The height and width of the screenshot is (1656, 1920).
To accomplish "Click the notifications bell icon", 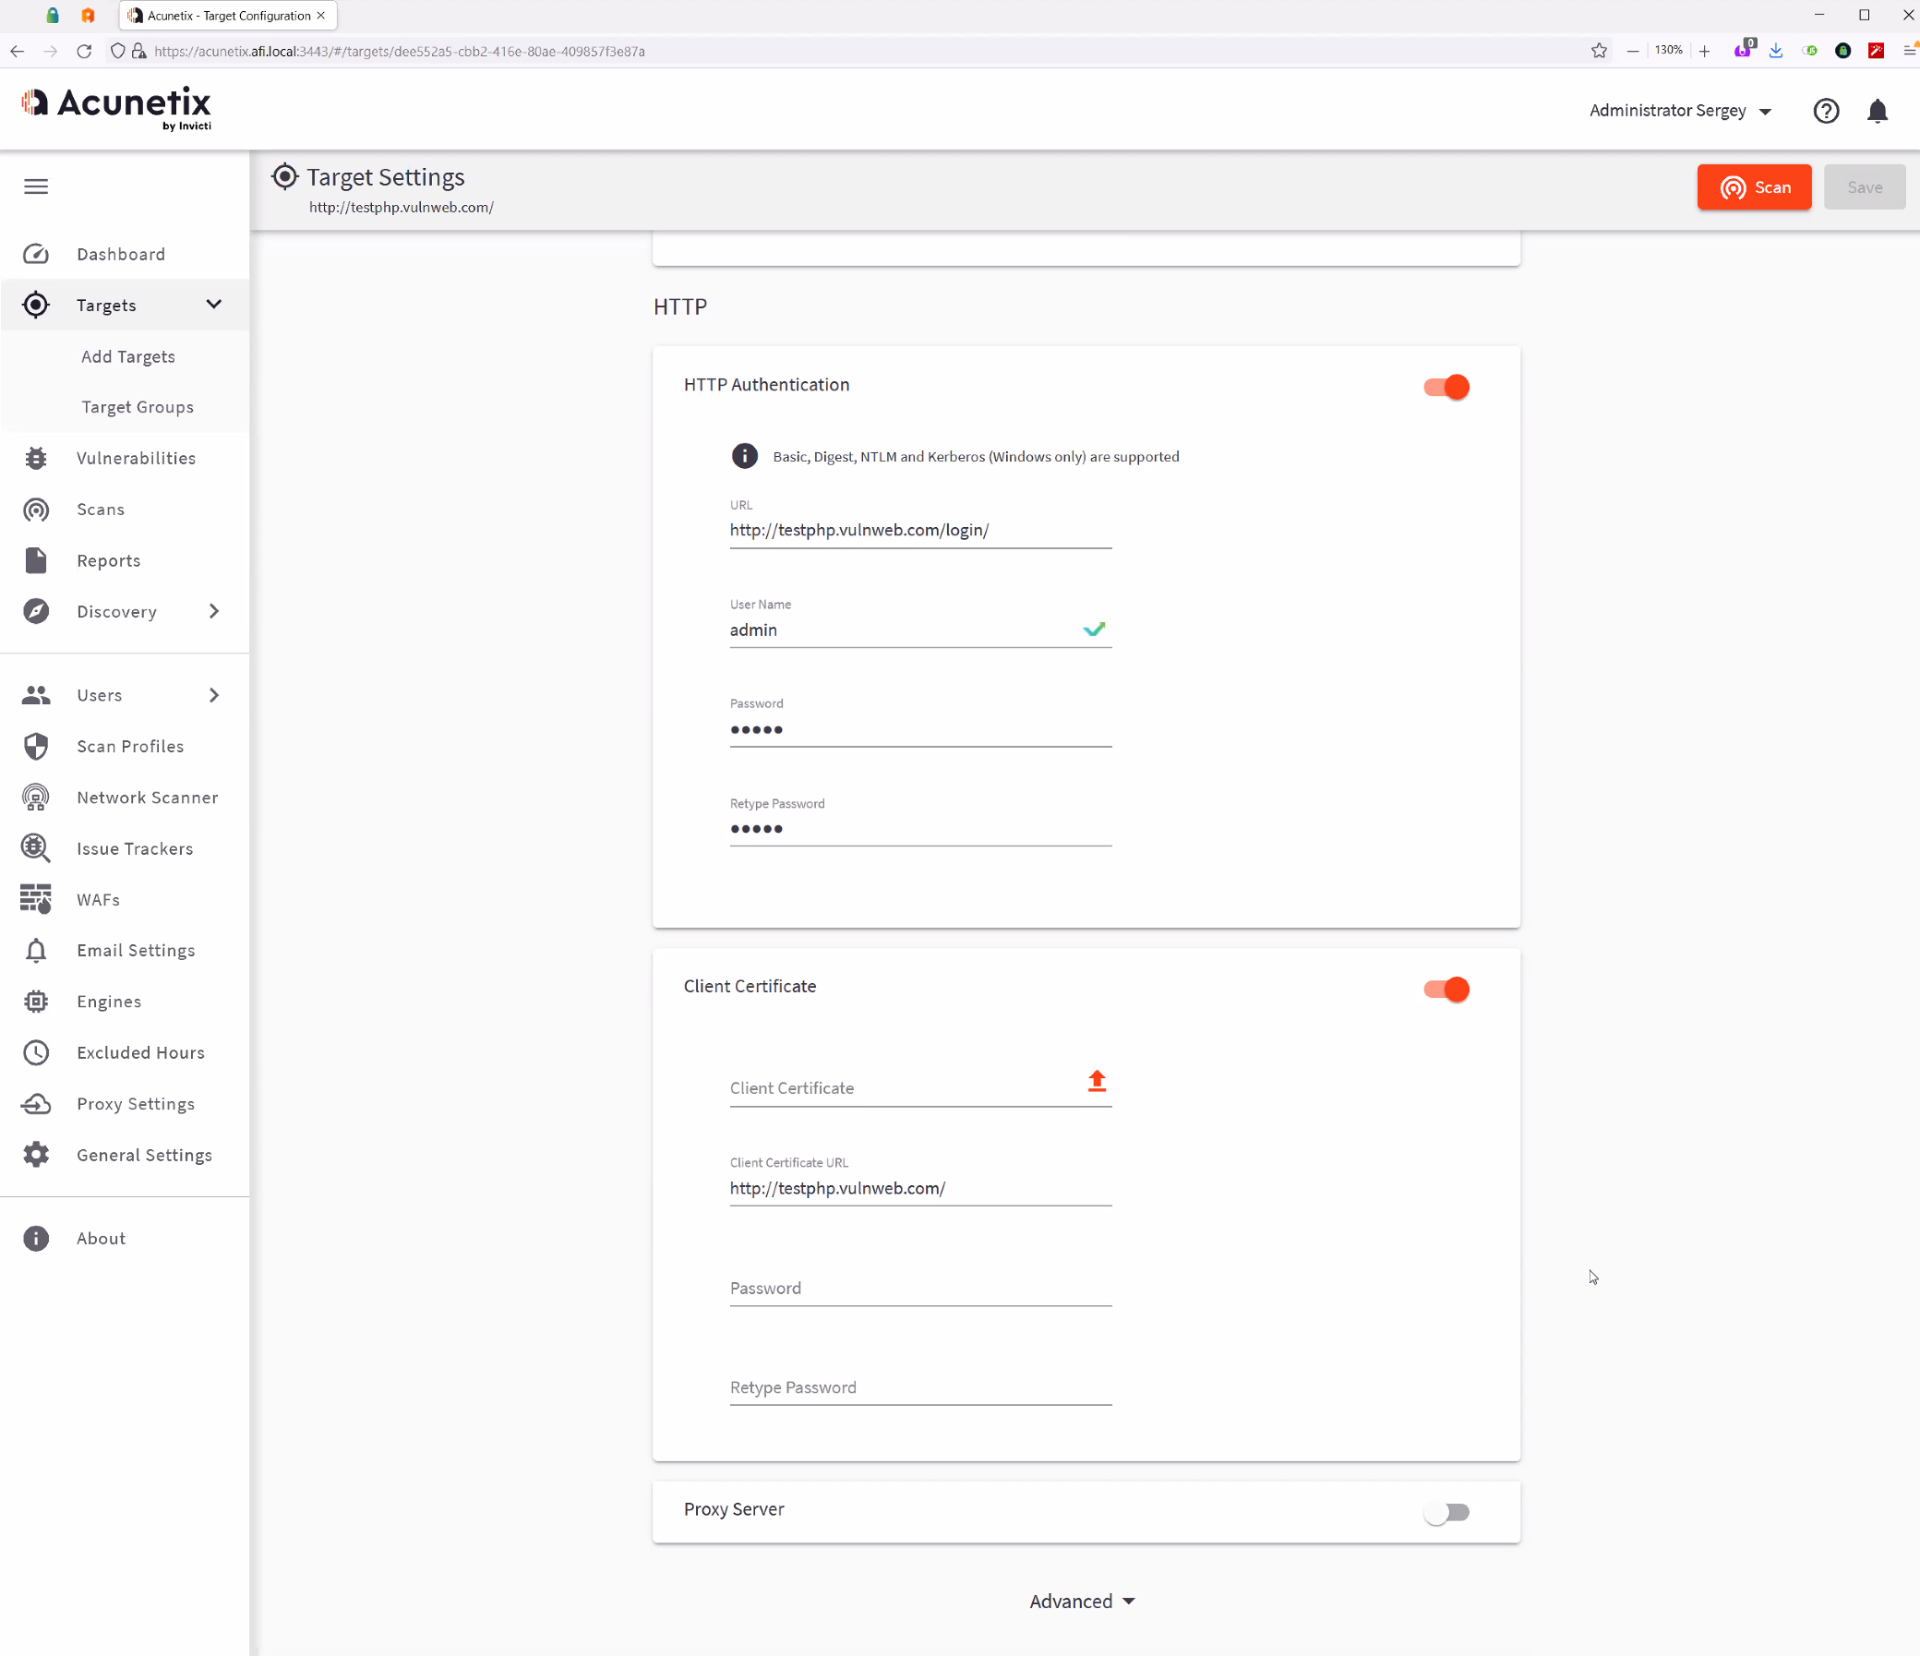I will click(1877, 111).
